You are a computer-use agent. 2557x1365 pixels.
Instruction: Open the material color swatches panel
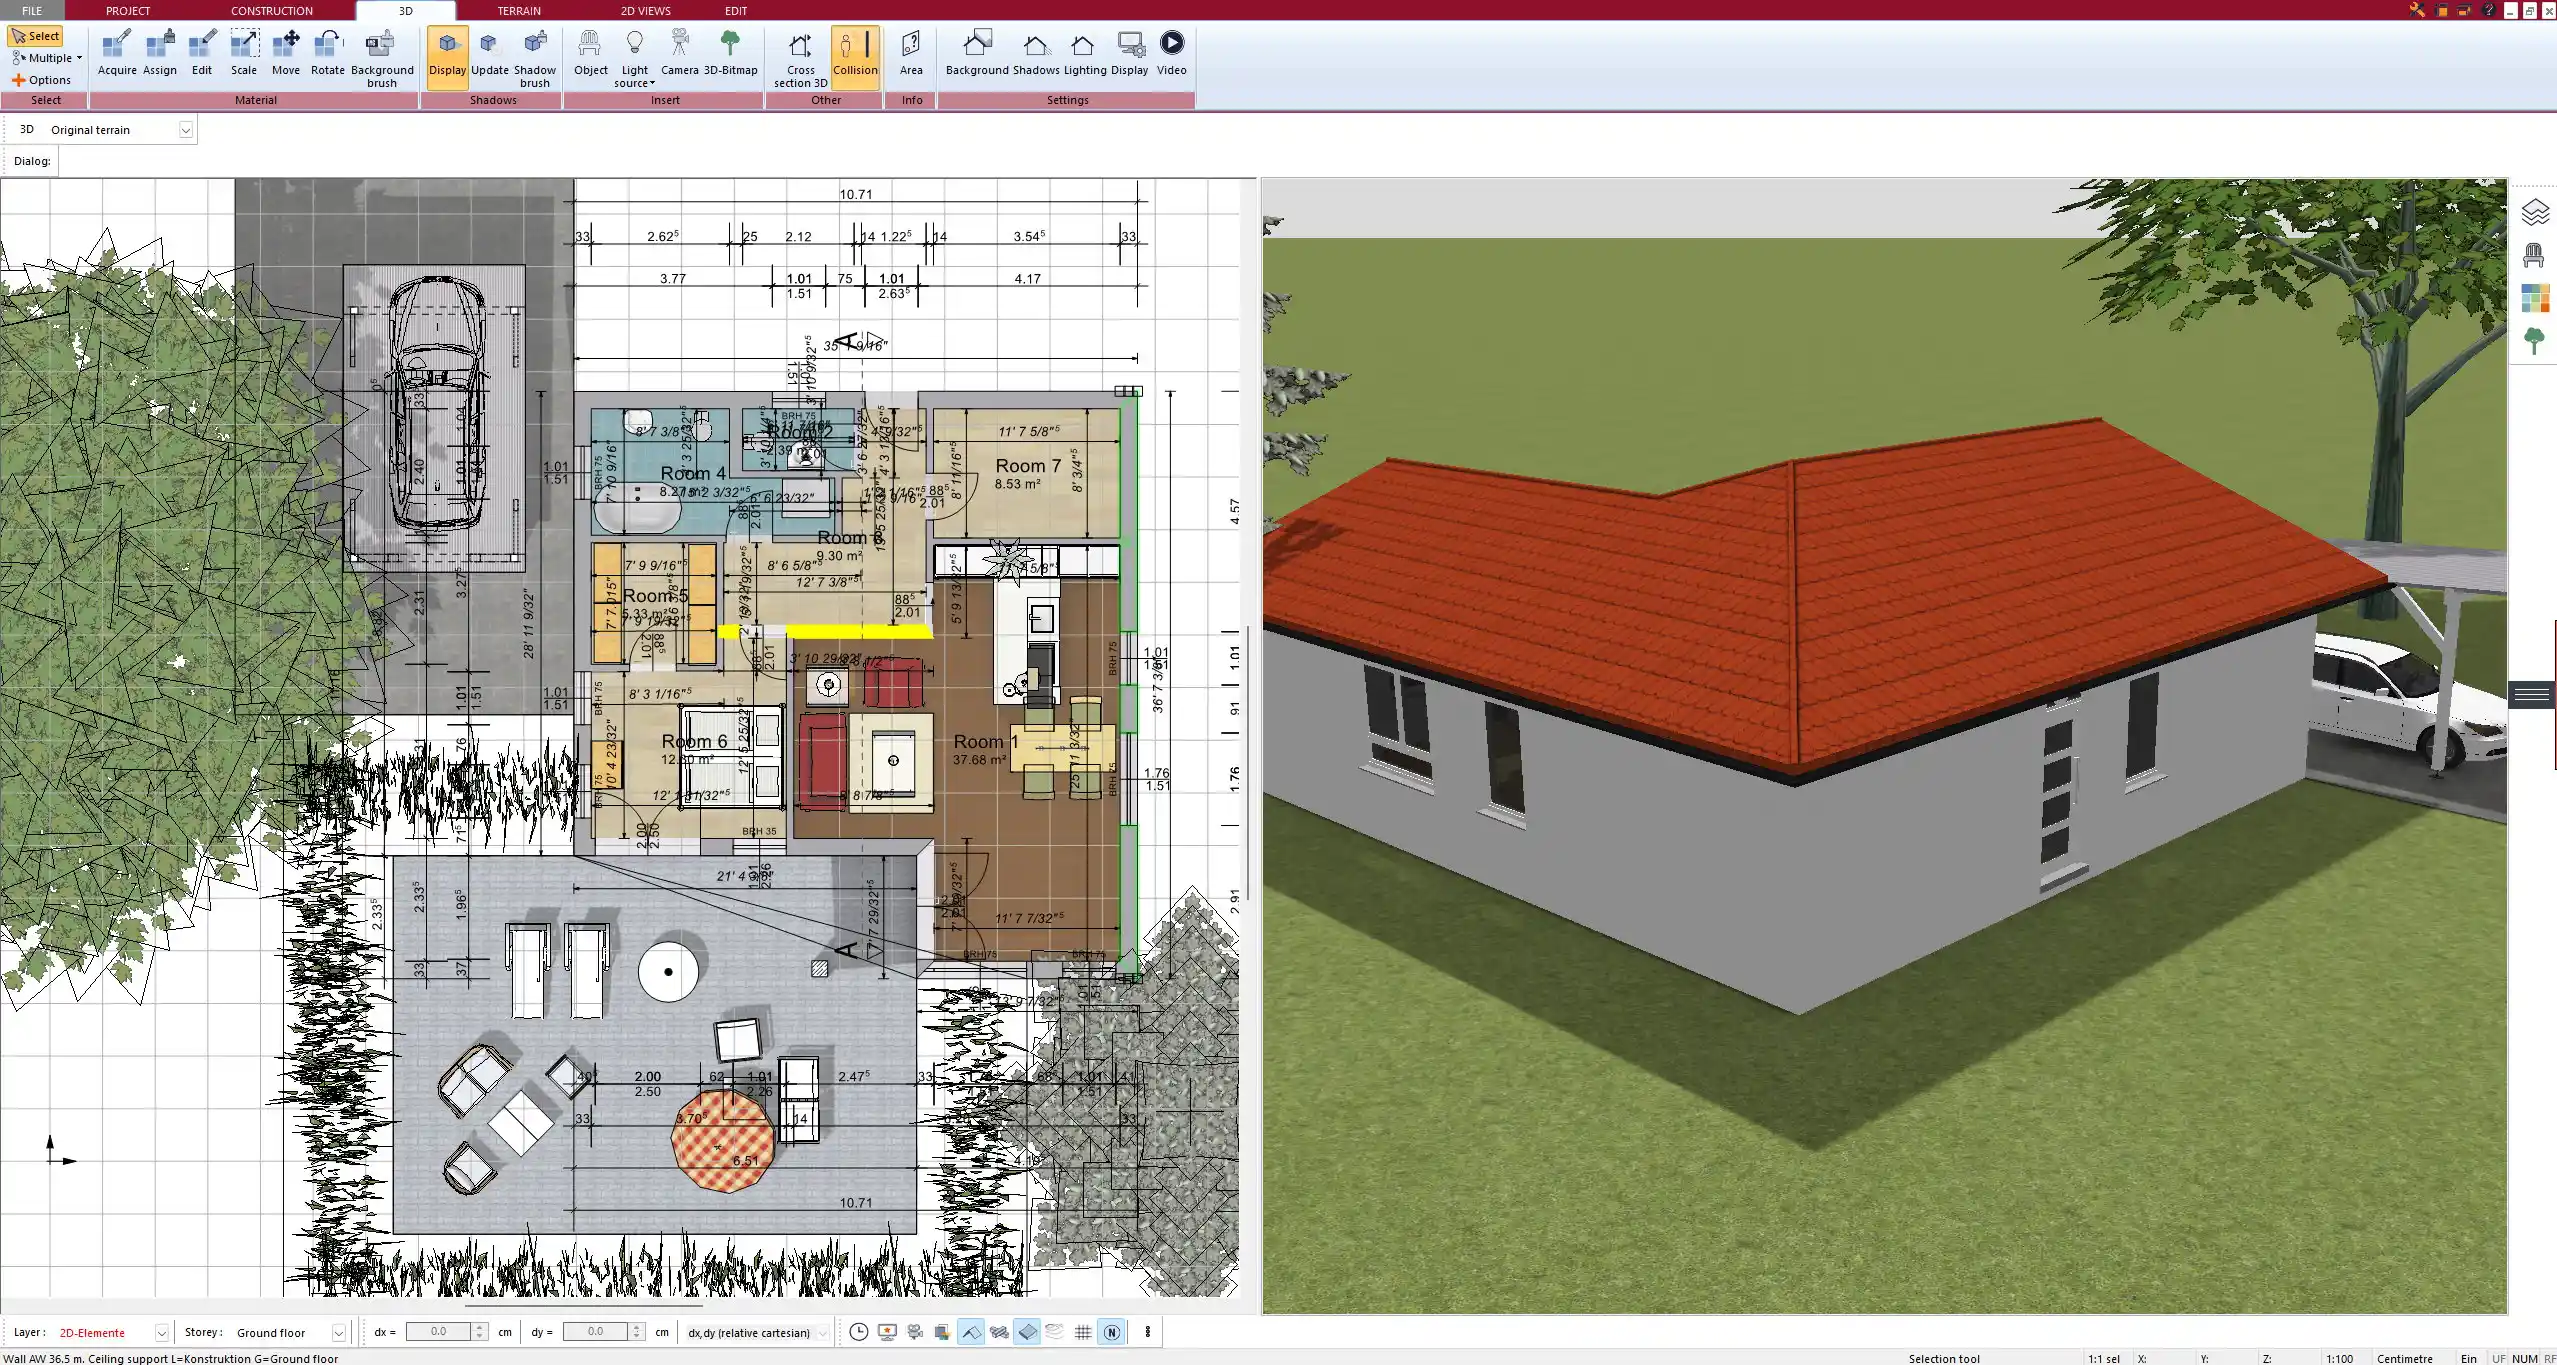tap(2536, 297)
